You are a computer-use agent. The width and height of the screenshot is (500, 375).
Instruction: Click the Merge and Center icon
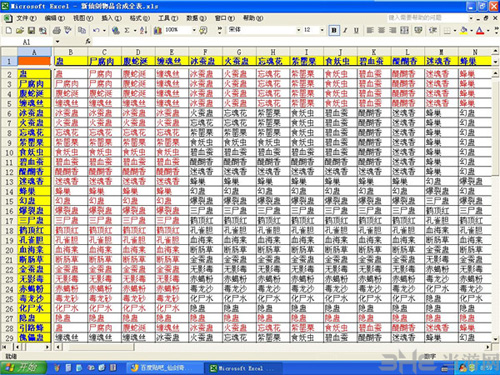click(404, 30)
